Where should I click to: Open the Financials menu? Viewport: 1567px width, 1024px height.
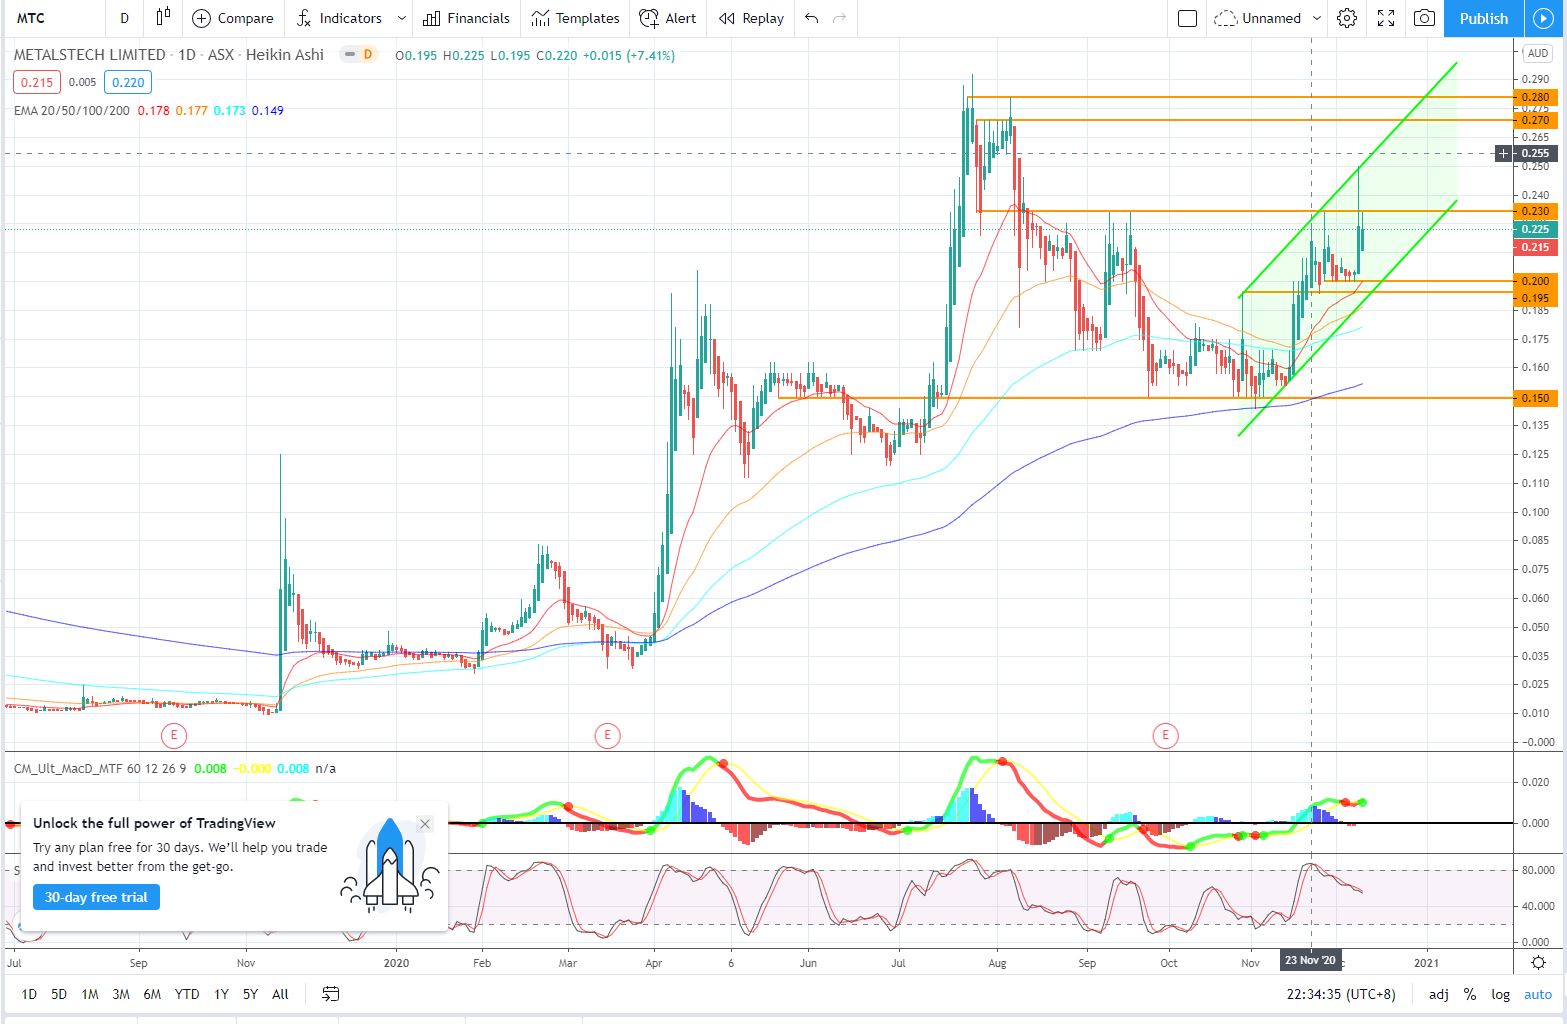click(466, 18)
